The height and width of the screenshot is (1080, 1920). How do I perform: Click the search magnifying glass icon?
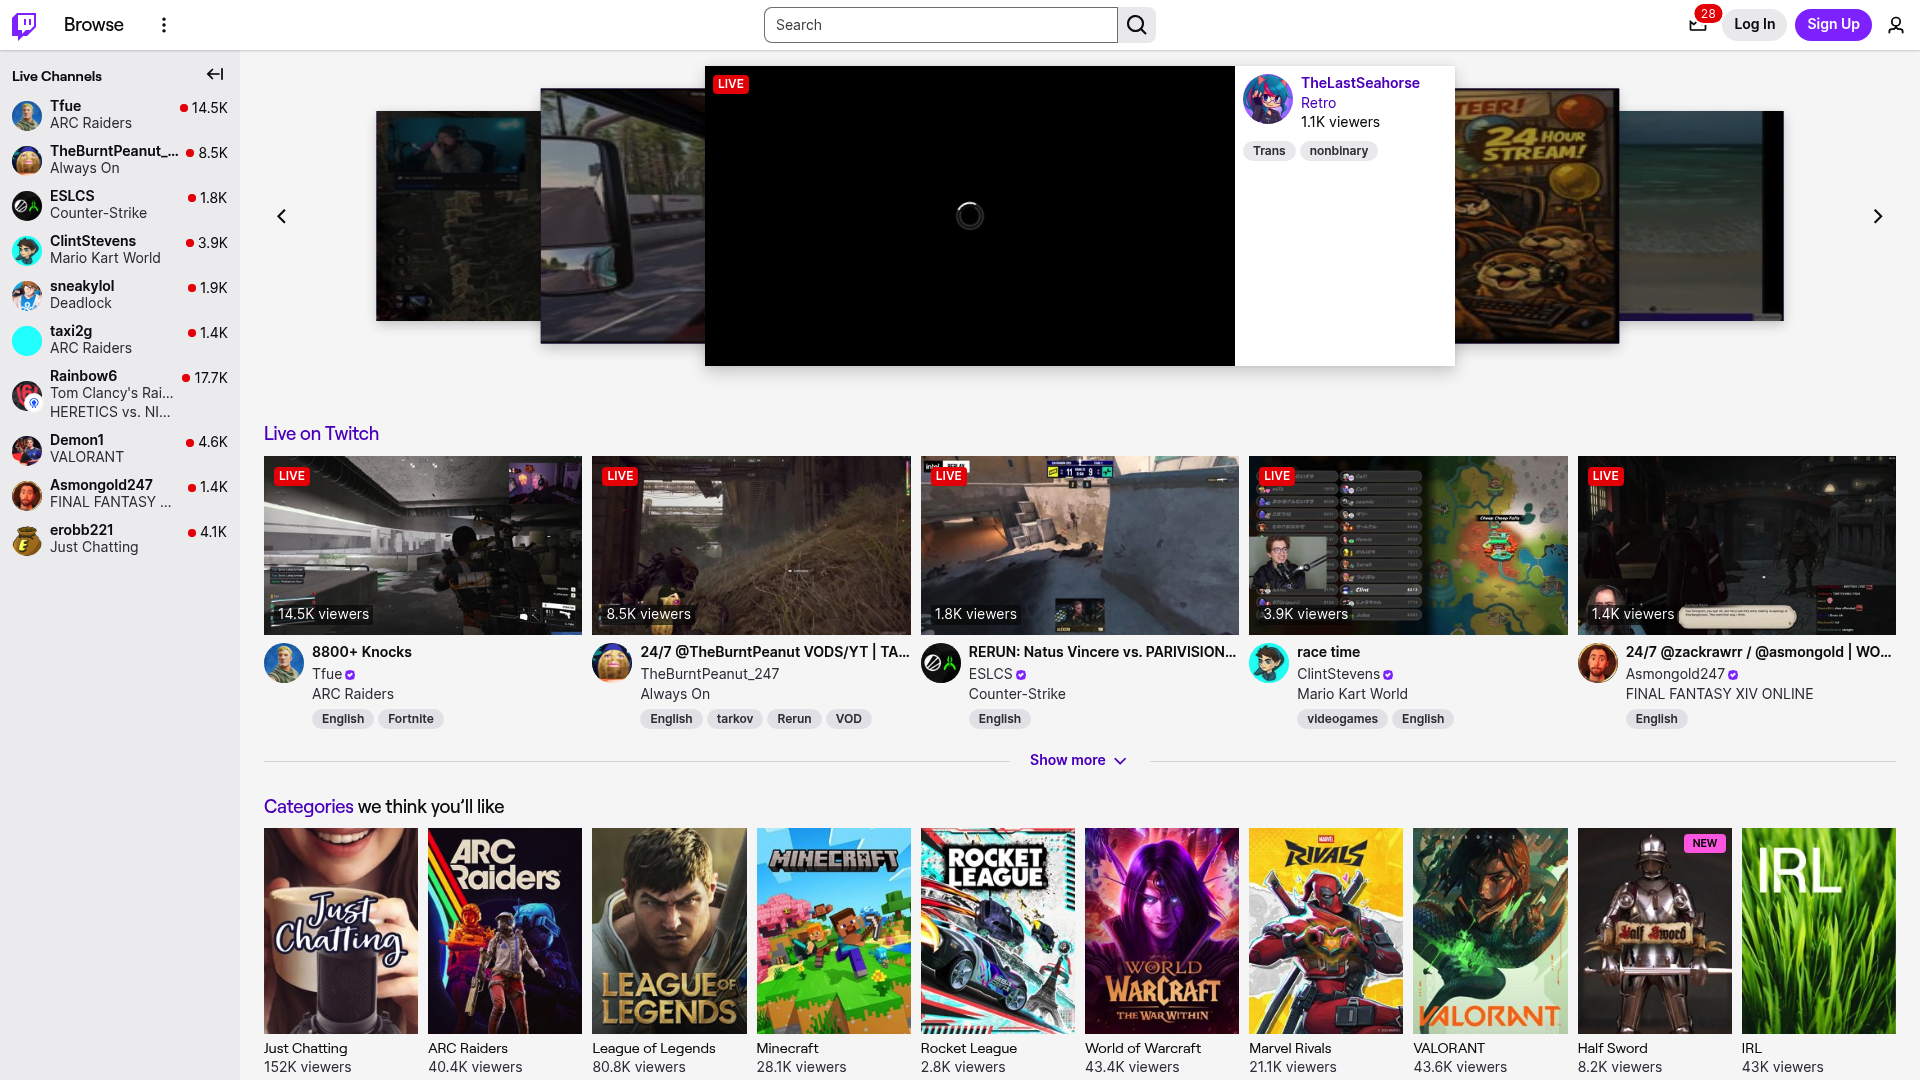(x=1136, y=24)
